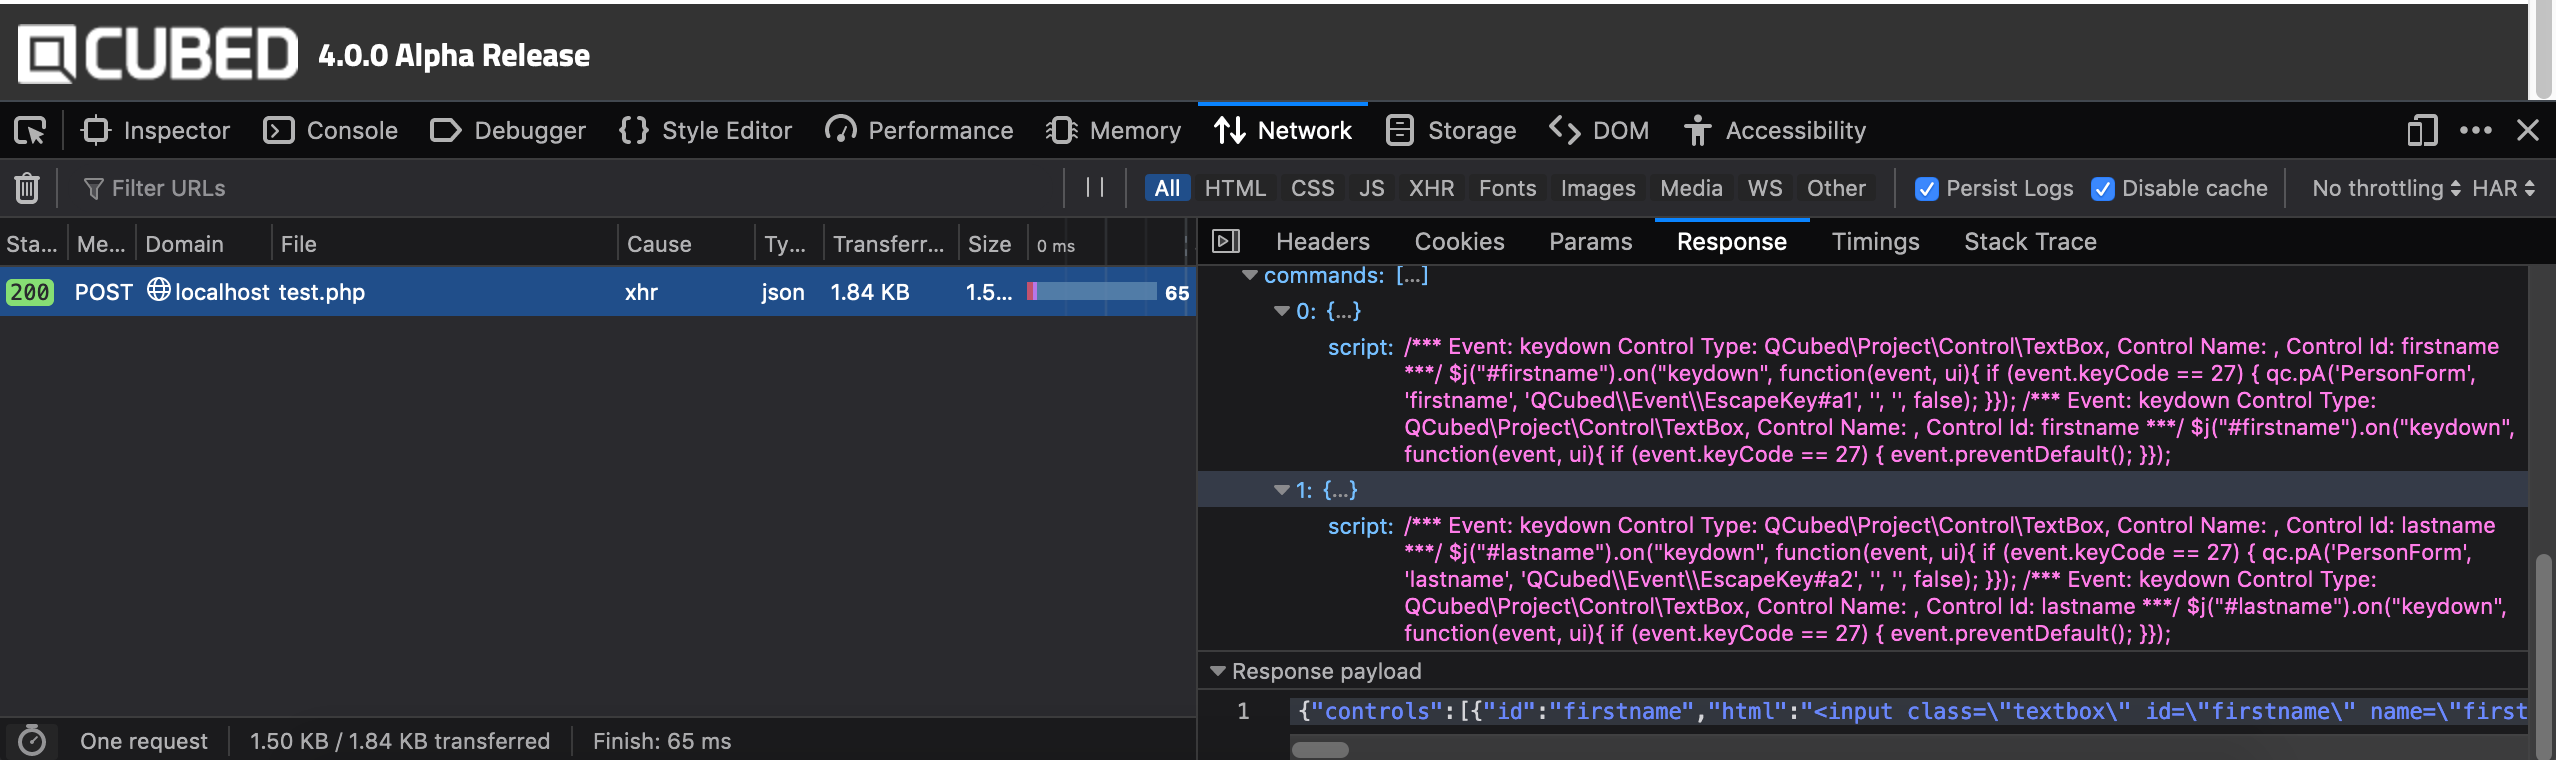Filter requests by XHR type
The height and width of the screenshot is (760, 2556).
coord(1432,188)
